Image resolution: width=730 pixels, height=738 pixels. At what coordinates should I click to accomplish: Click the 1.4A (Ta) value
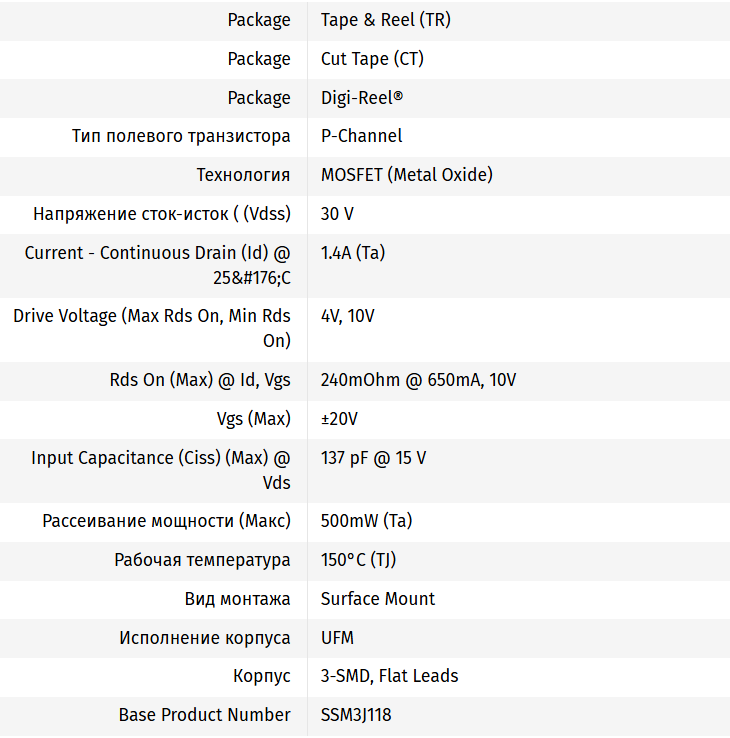coord(352,253)
